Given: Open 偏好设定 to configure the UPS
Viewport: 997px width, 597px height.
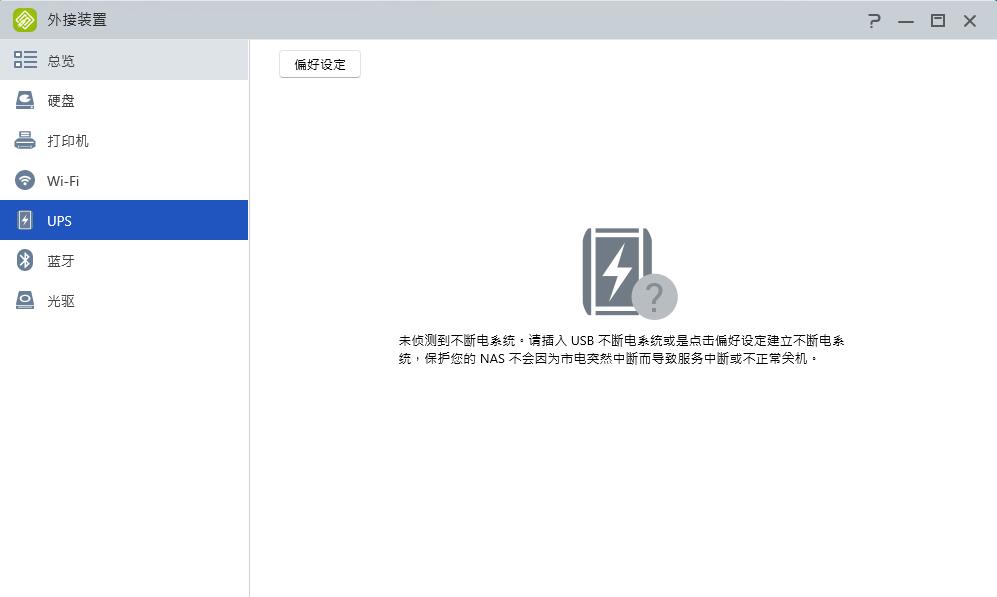Looking at the screenshot, I should coord(319,64).
